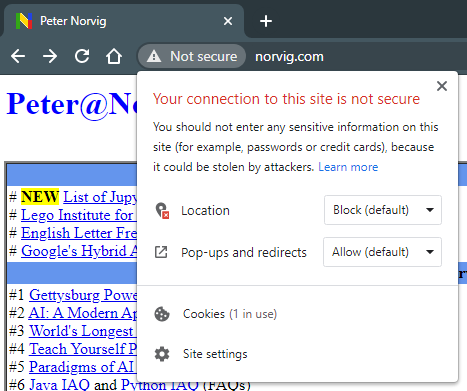The image size is (467, 391).
Task: Open the Java IAQ link
Action: 59,385
